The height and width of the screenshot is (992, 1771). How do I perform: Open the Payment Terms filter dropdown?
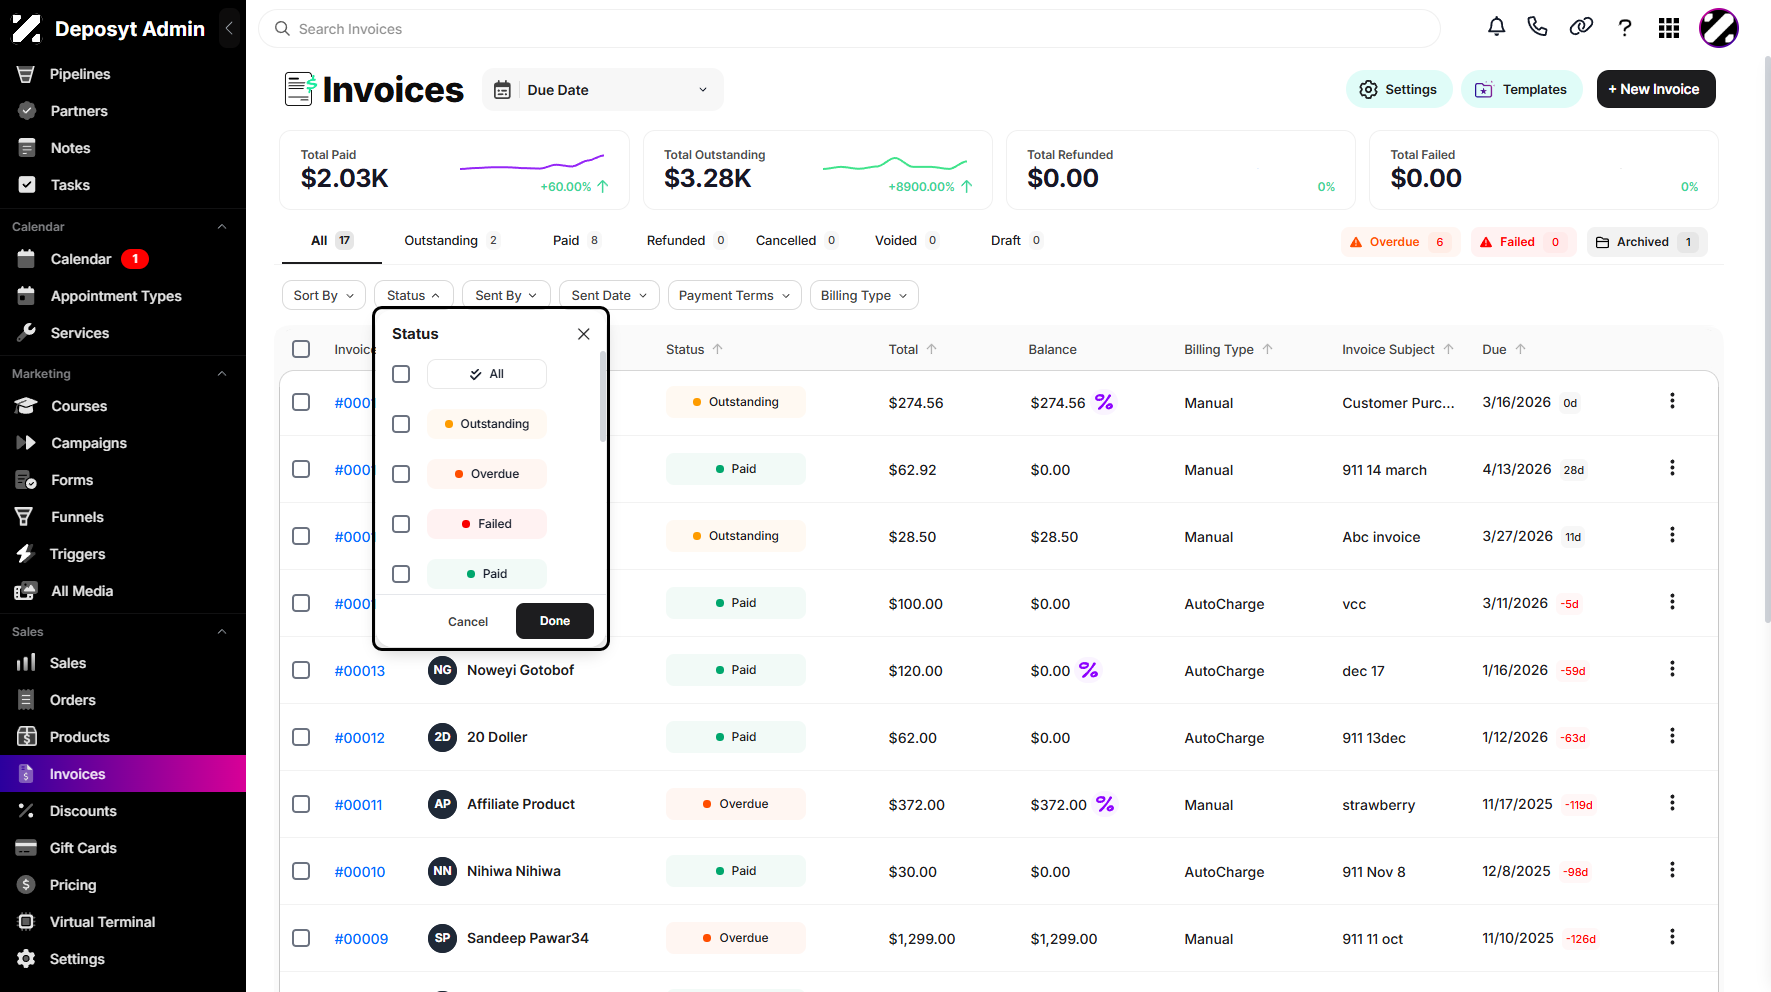click(x=735, y=295)
